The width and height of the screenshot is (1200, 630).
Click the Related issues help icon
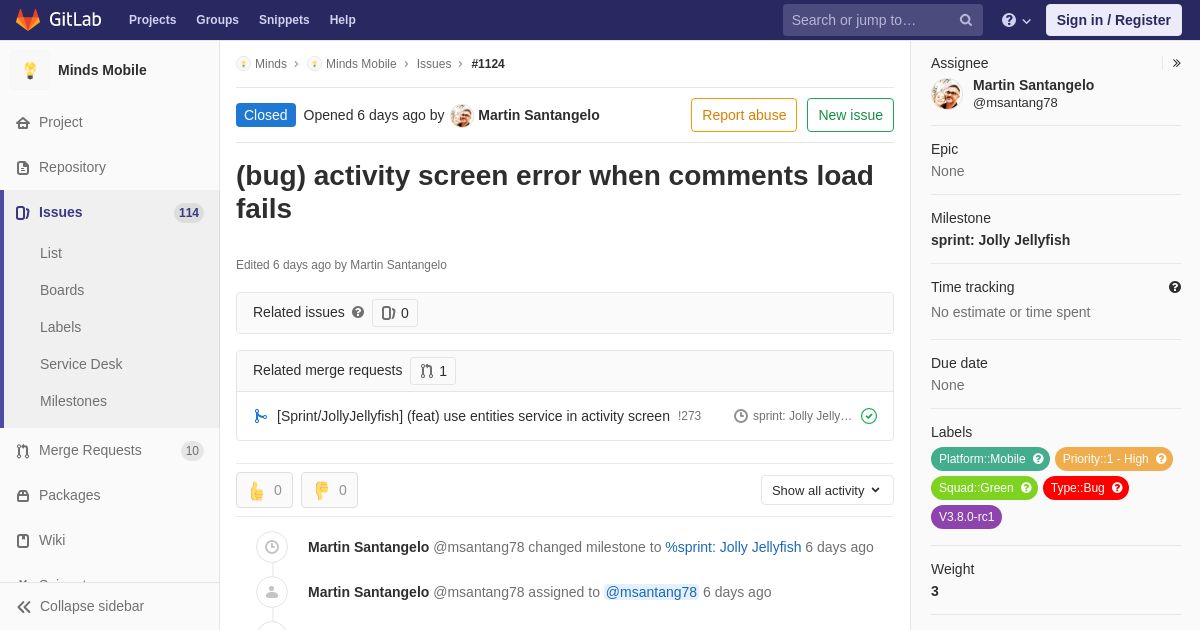point(358,312)
